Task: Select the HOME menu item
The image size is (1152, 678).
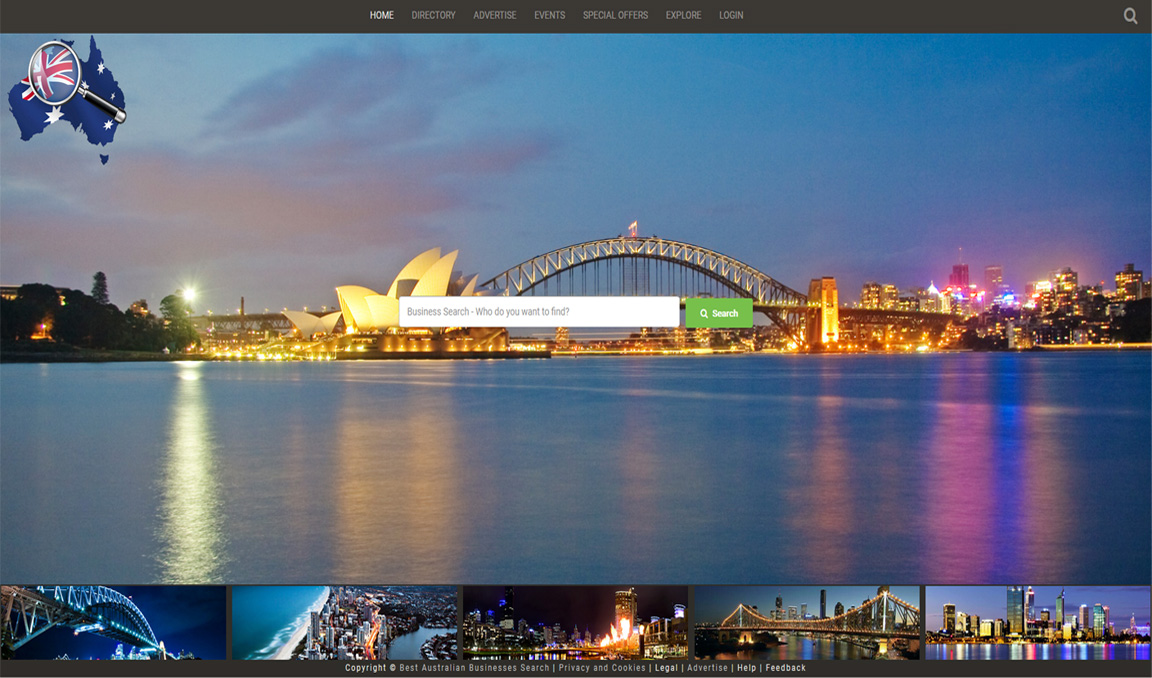Action: click(381, 15)
